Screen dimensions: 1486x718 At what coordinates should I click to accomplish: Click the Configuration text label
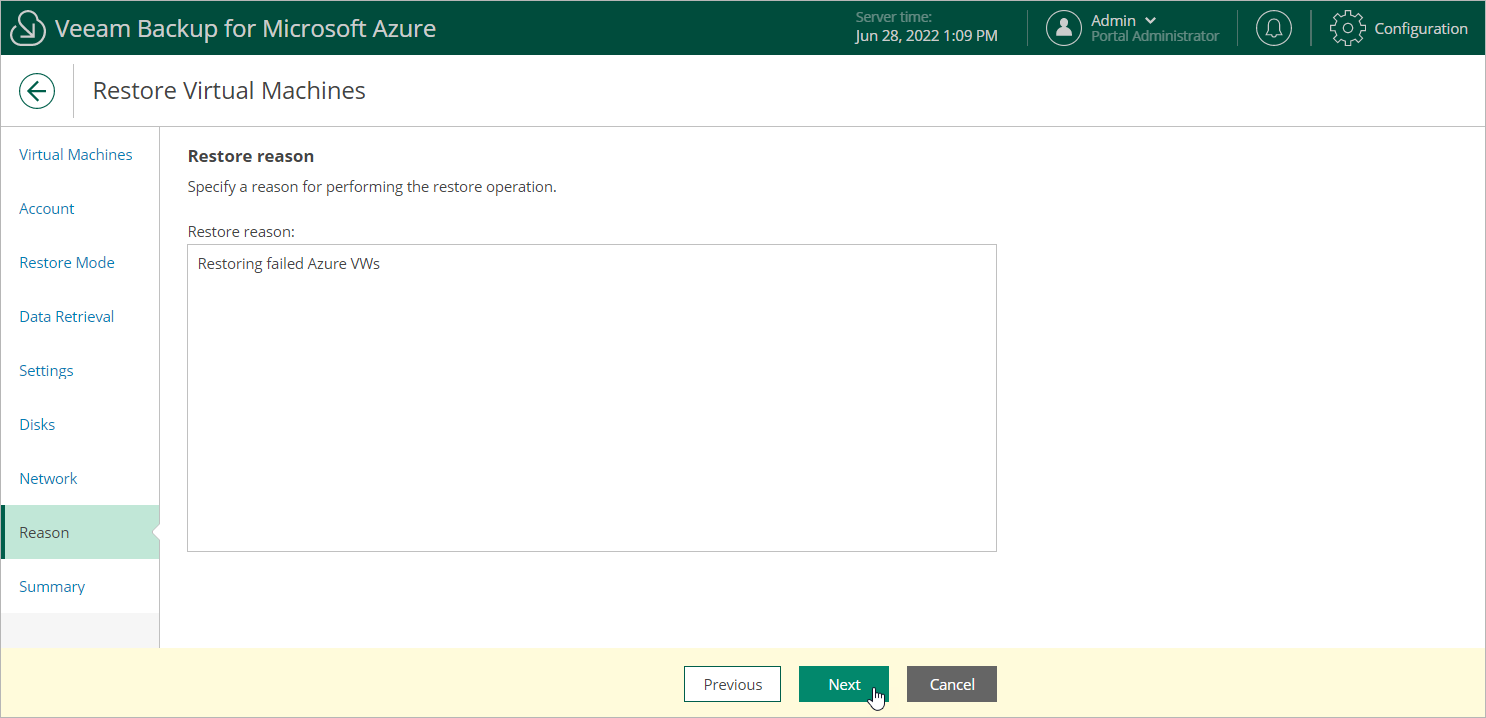(x=1421, y=28)
